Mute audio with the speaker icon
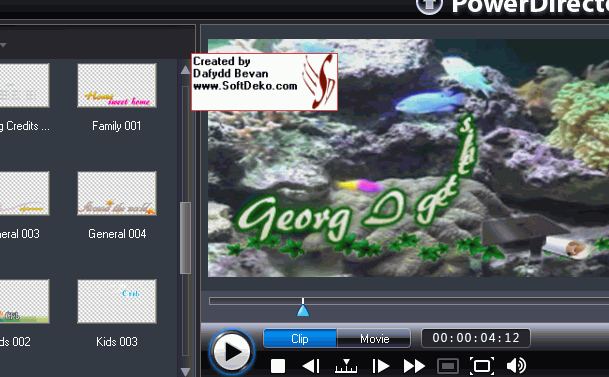The width and height of the screenshot is (609, 377). coord(517,366)
